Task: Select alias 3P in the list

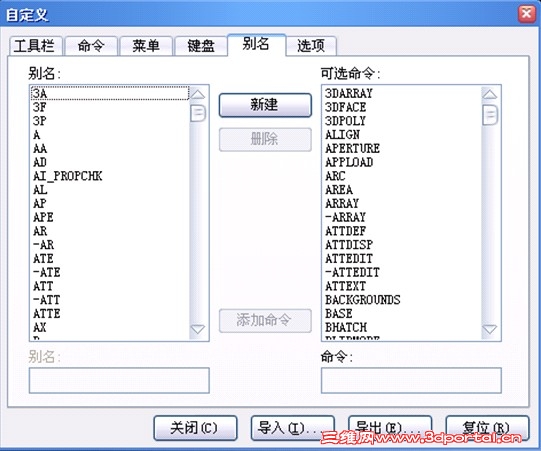Action: (x=110, y=121)
